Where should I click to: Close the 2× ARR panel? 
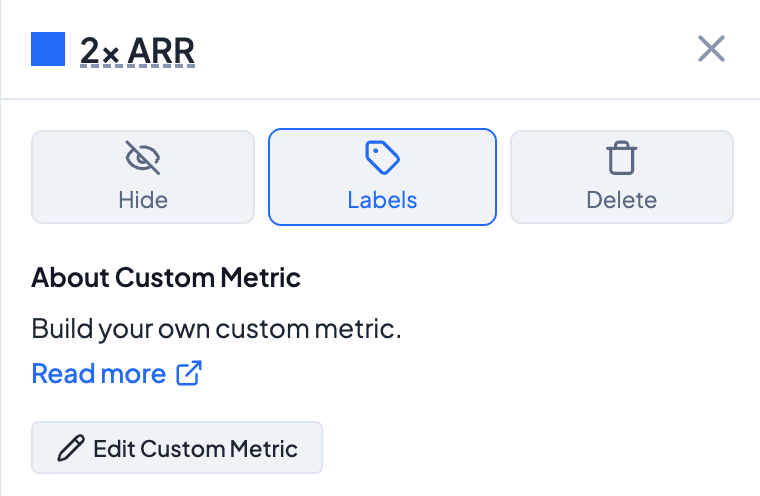pyautogui.click(x=711, y=49)
